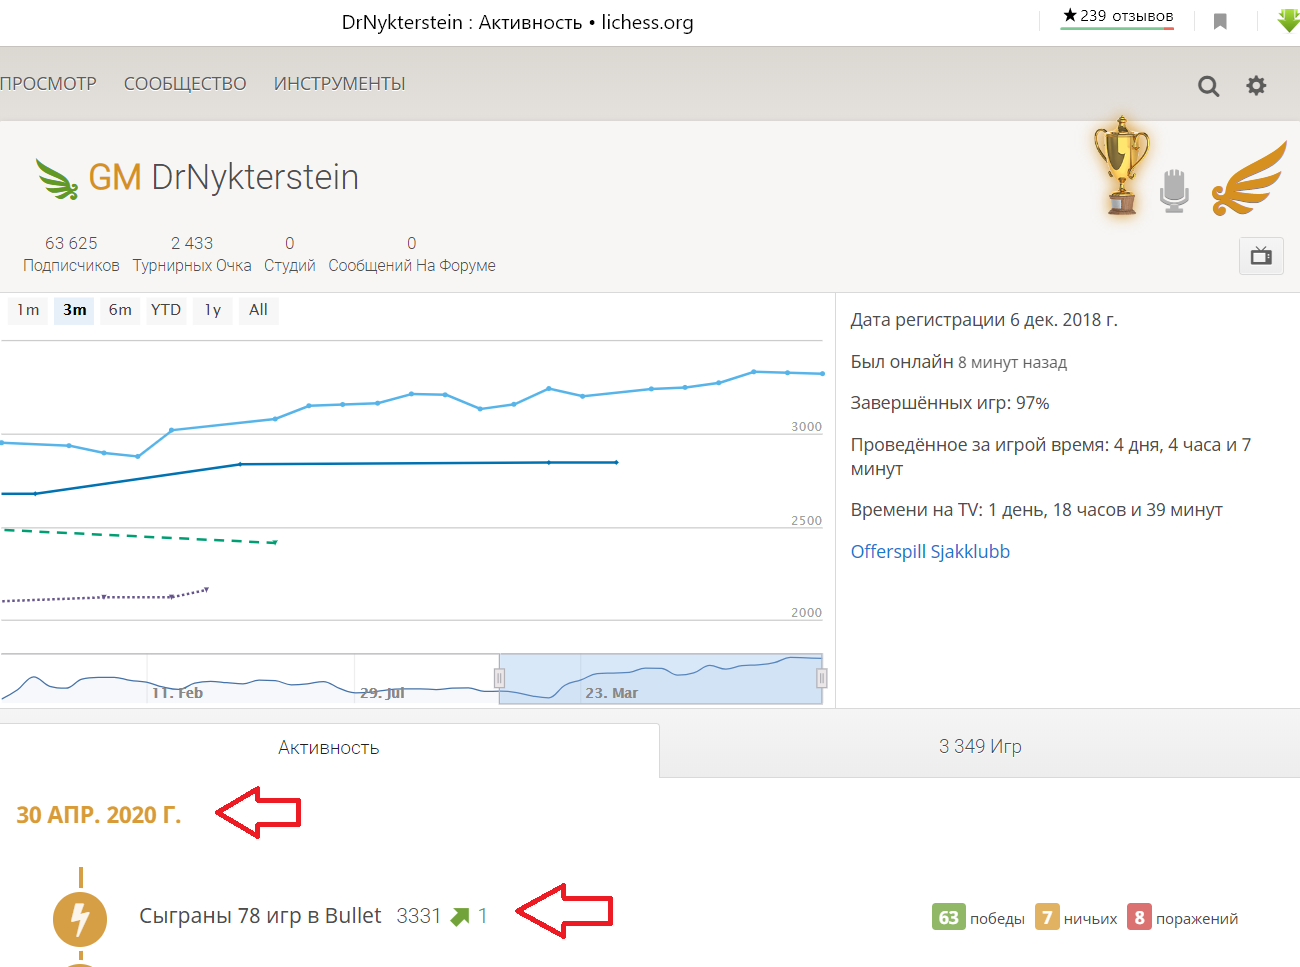Select the Активность tab
The width and height of the screenshot is (1300, 967).
328,748
